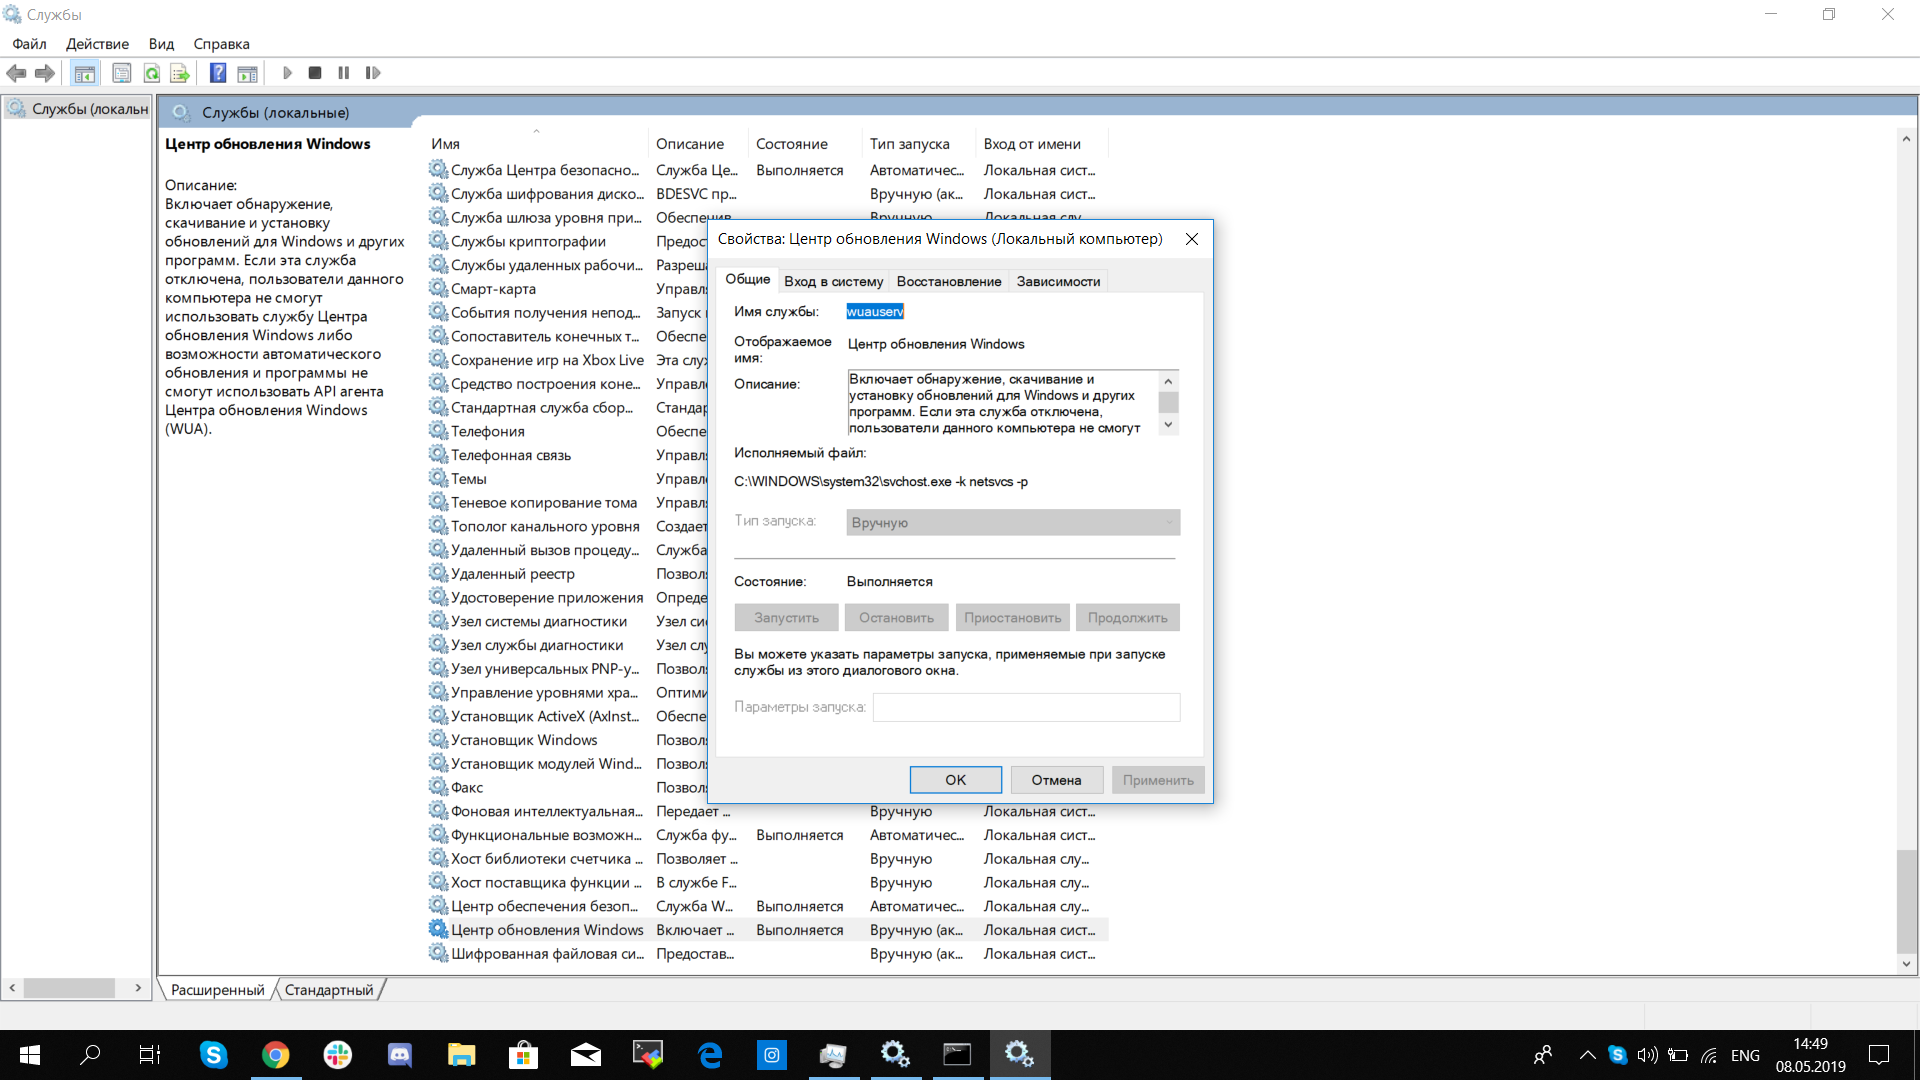Screen dimensions: 1920x1080
Task: Click the OK button
Action: [955, 780]
